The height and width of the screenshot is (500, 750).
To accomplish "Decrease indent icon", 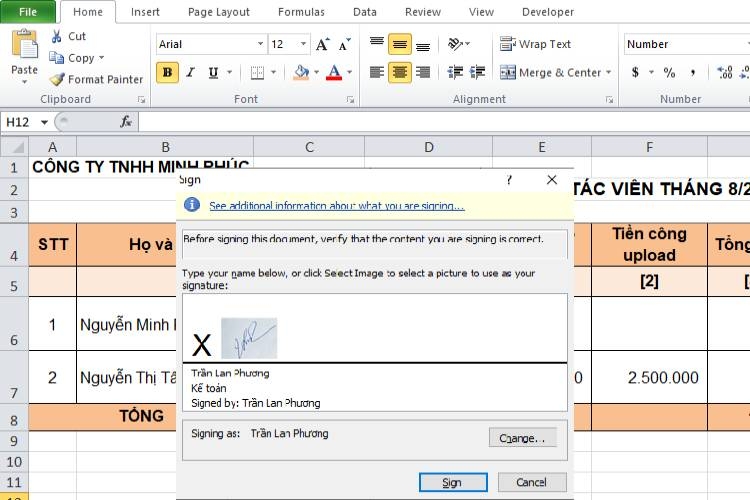I will 455,73.
